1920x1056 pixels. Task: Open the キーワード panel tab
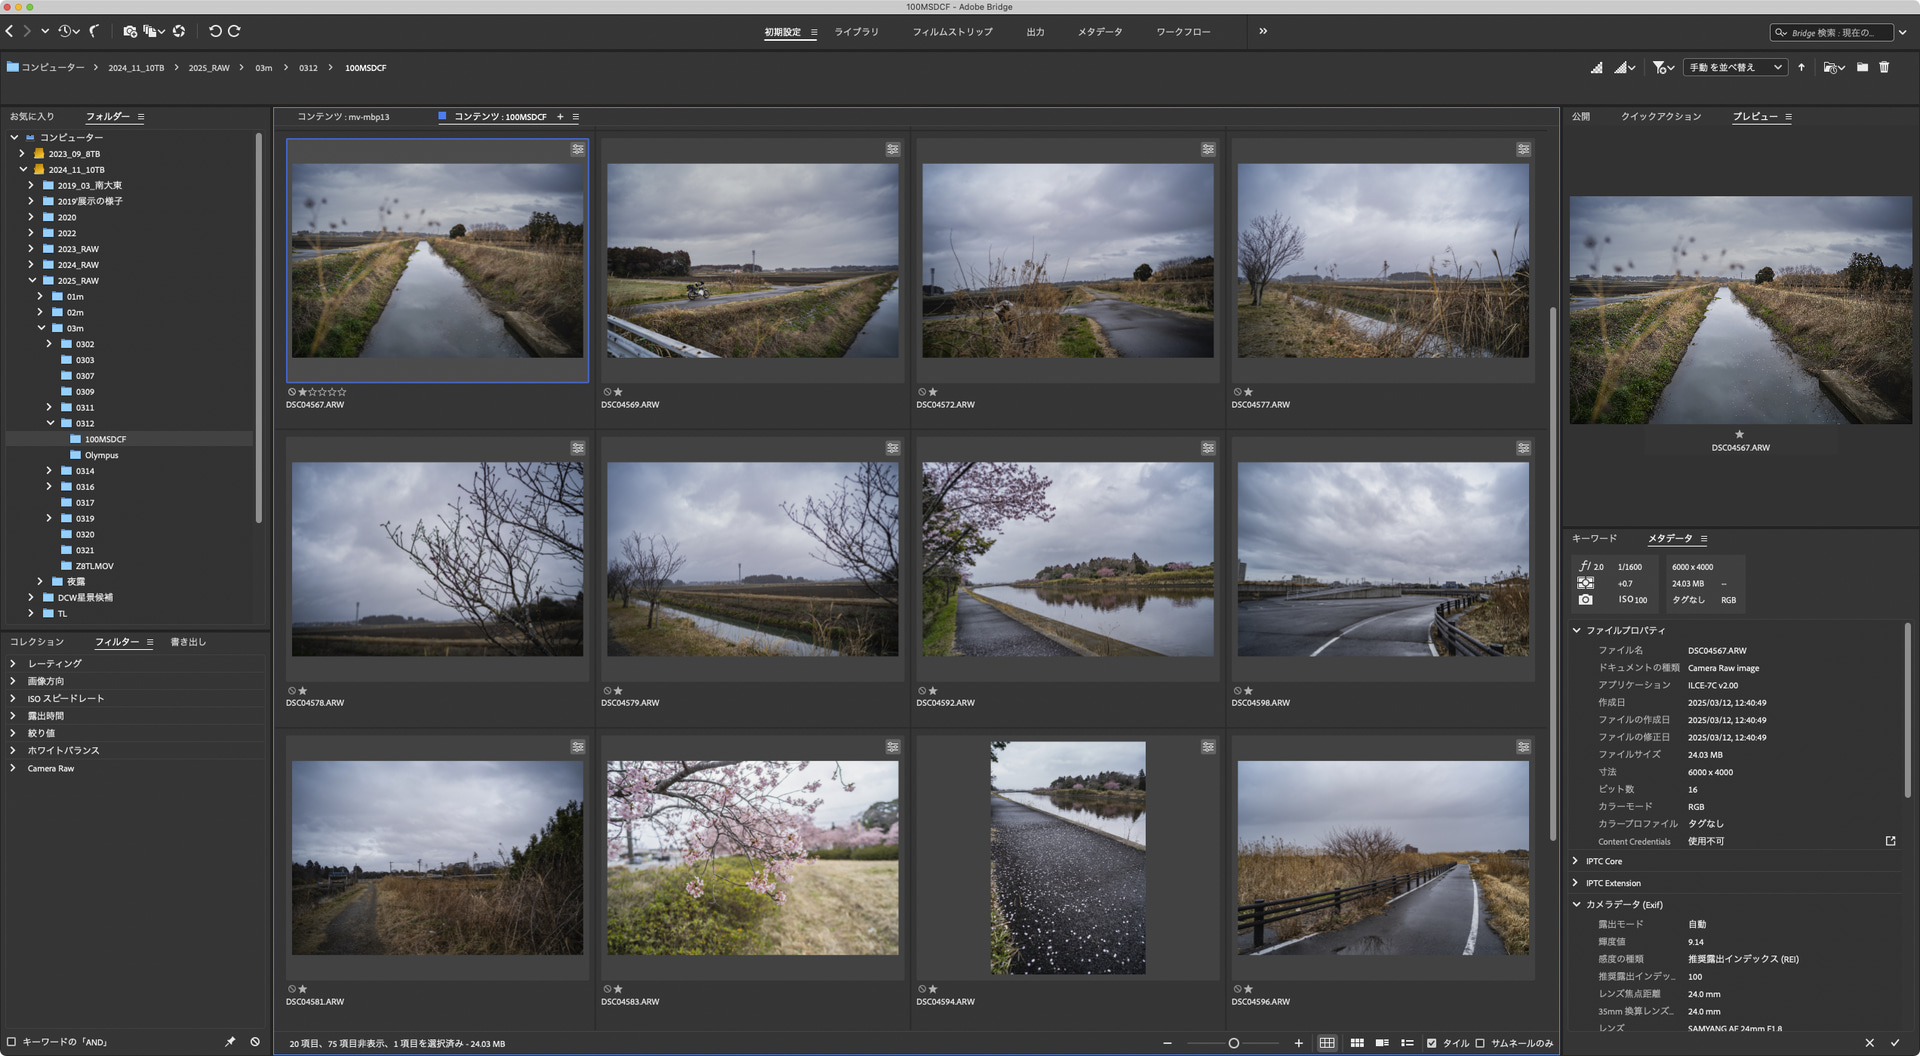[1594, 538]
